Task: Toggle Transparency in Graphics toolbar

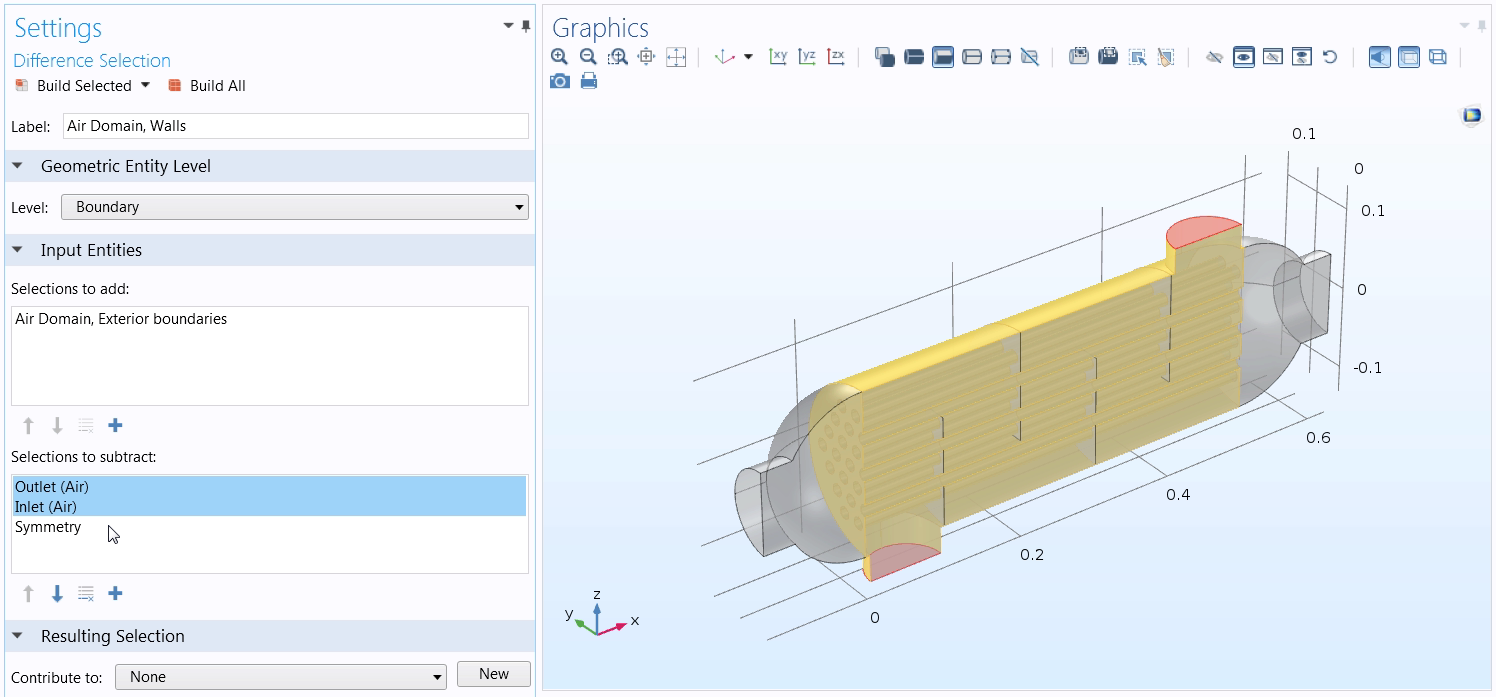Action: (1408, 57)
